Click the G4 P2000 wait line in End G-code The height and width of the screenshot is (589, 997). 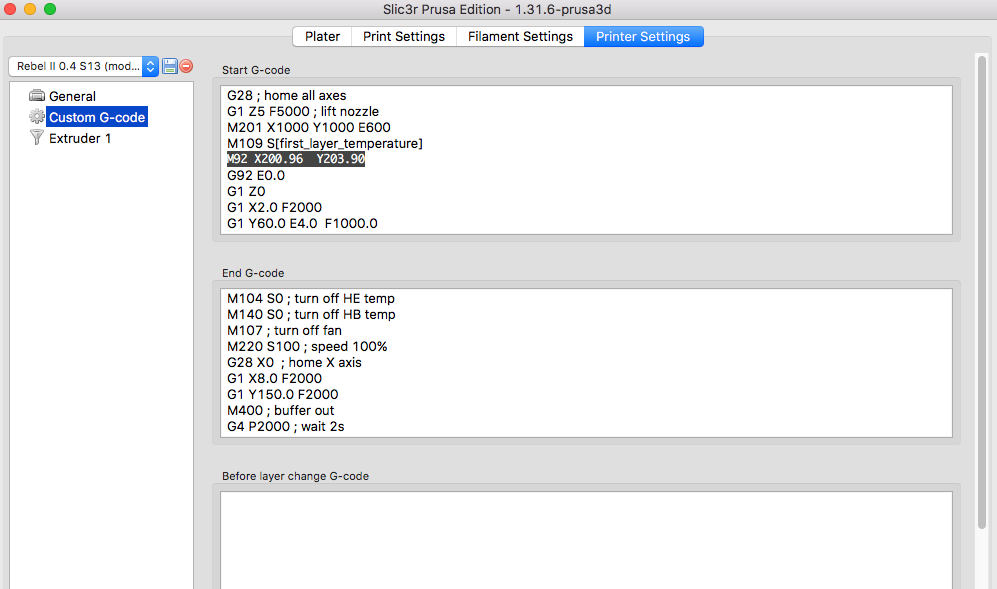(x=286, y=426)
